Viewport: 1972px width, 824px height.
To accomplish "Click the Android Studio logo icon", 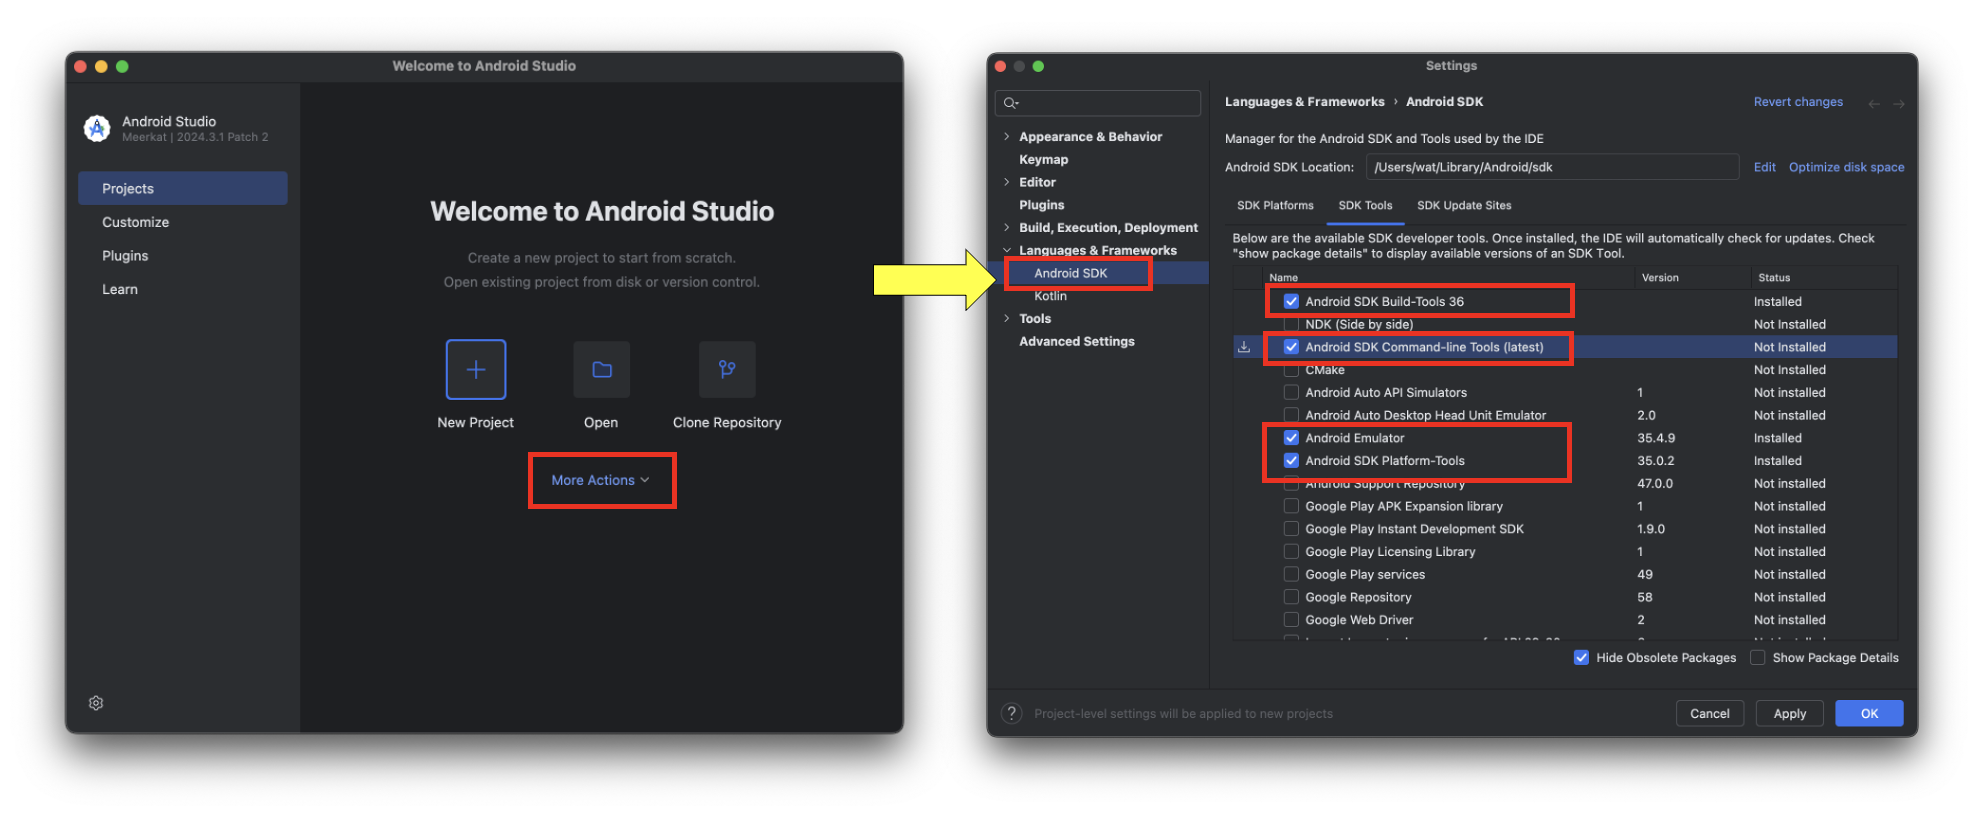I will (97, 128).
